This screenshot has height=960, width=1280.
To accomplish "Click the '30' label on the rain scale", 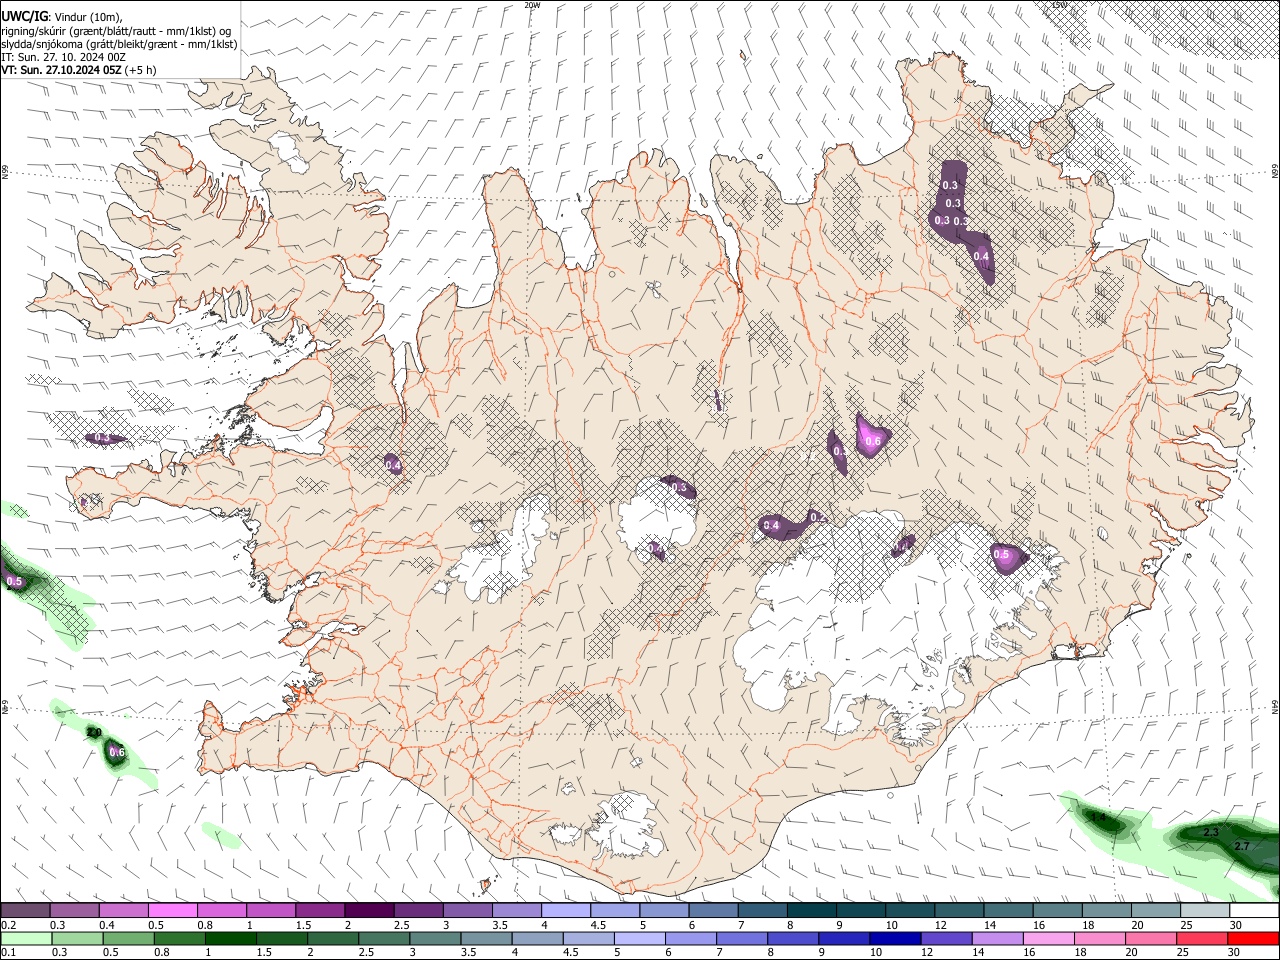I will pyautogui.click(x=1236, y=952).
